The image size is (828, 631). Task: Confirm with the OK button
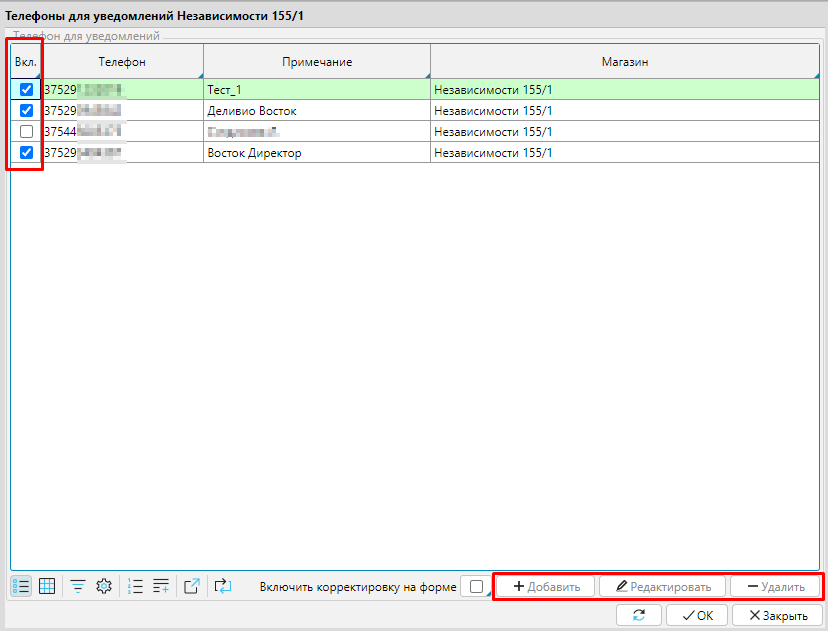(x=697, y=615)
